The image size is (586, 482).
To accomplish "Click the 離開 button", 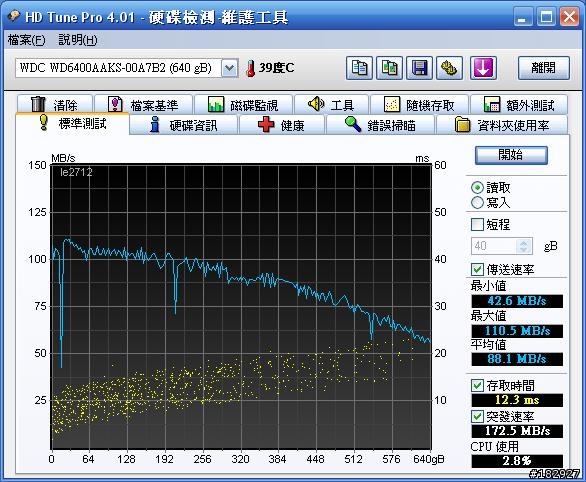I will [x=544, y=68].
